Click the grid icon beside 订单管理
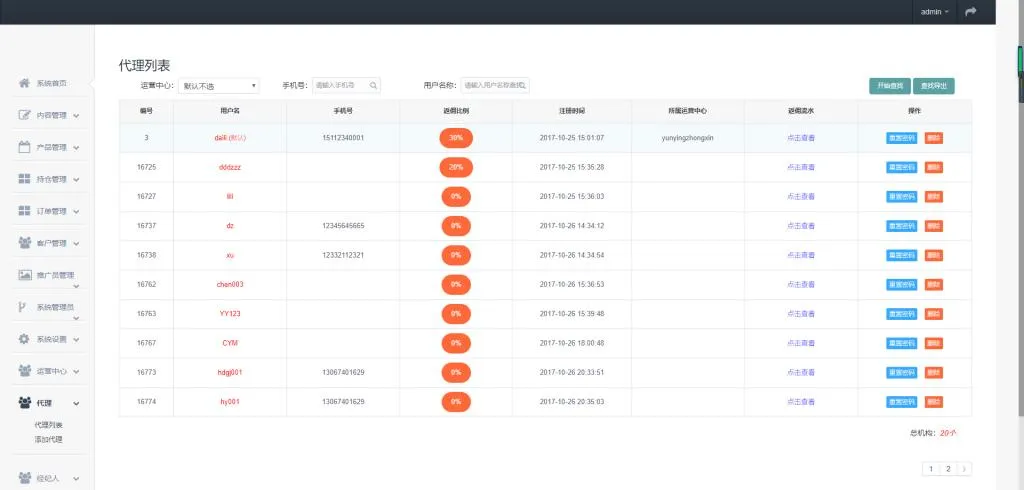This screenshot has height=490, width=1024. click(x=25, y=211)
